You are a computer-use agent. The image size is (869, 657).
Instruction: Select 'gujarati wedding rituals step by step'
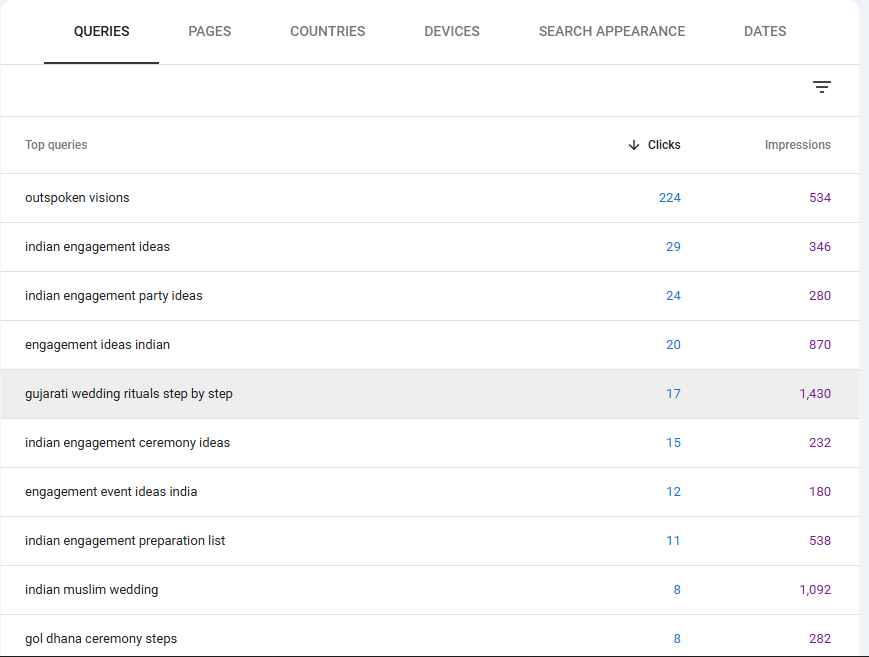pyautogui.click(x=128, y=394)
